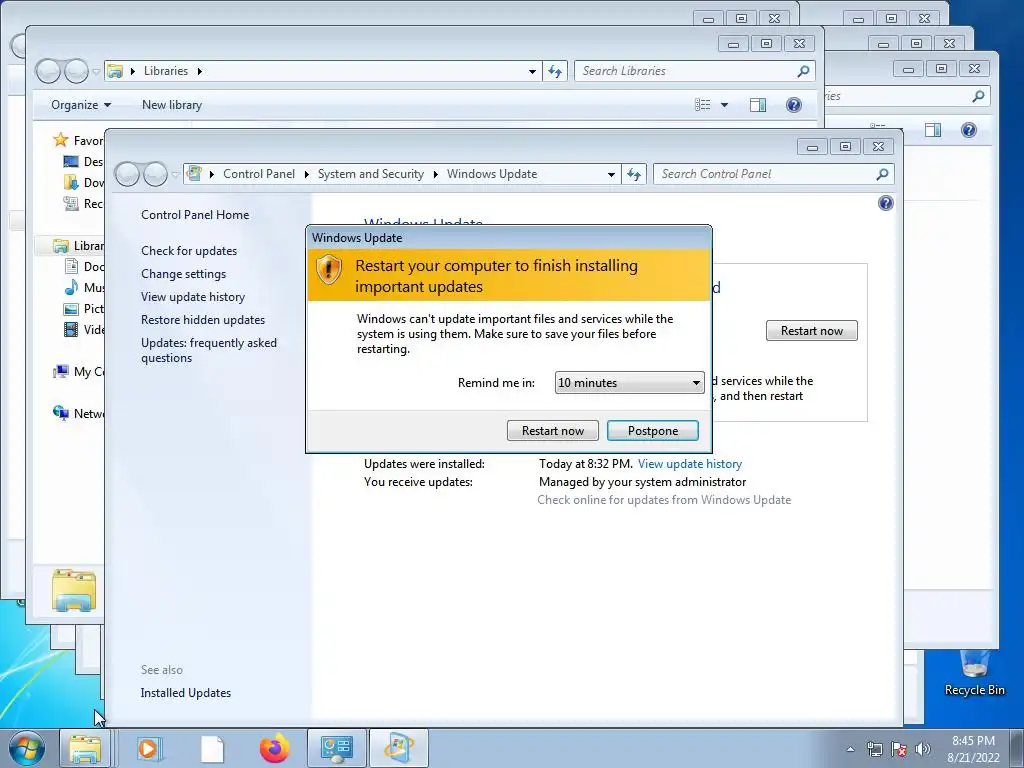Screen dimensions: 1024x768
Task: Open Control Panel Home
Action: 195,215
